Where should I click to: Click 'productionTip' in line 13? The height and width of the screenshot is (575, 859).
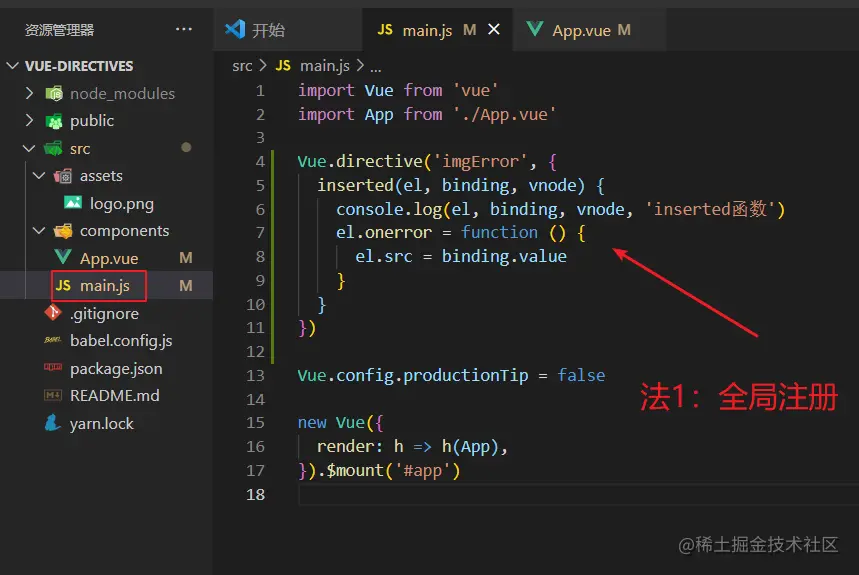click(x=466, y=376)
